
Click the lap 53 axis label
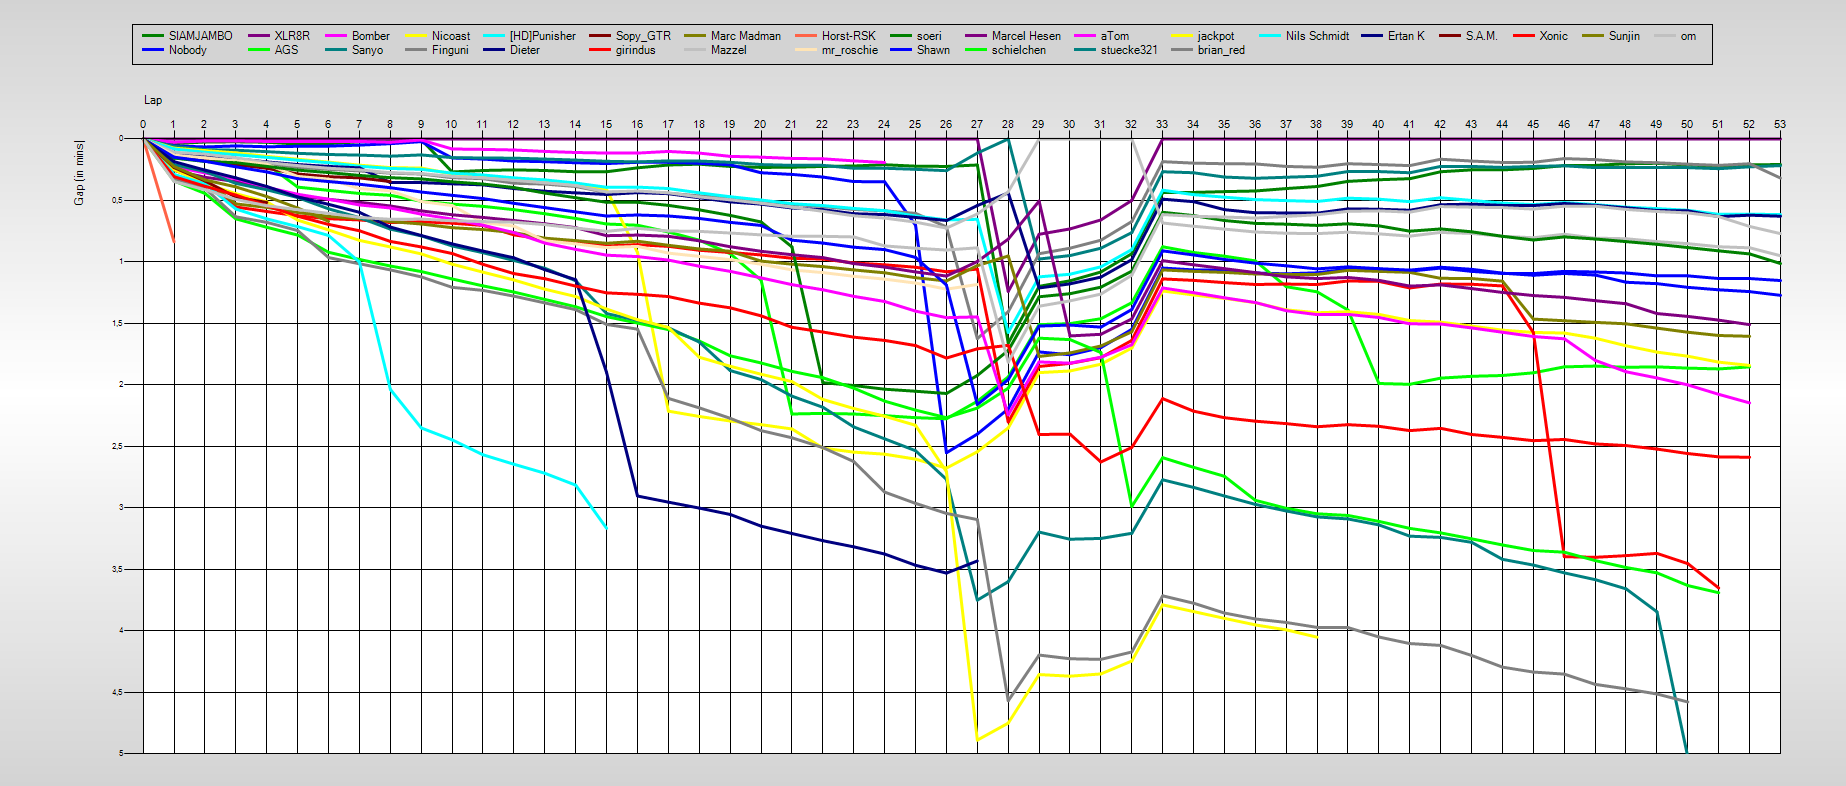point(1779,125)
